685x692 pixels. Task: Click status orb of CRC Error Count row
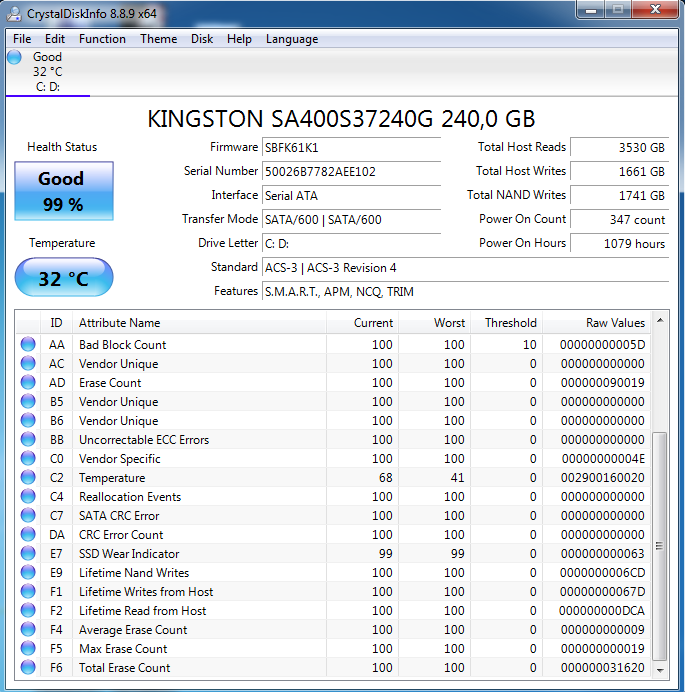coord(28,534)
